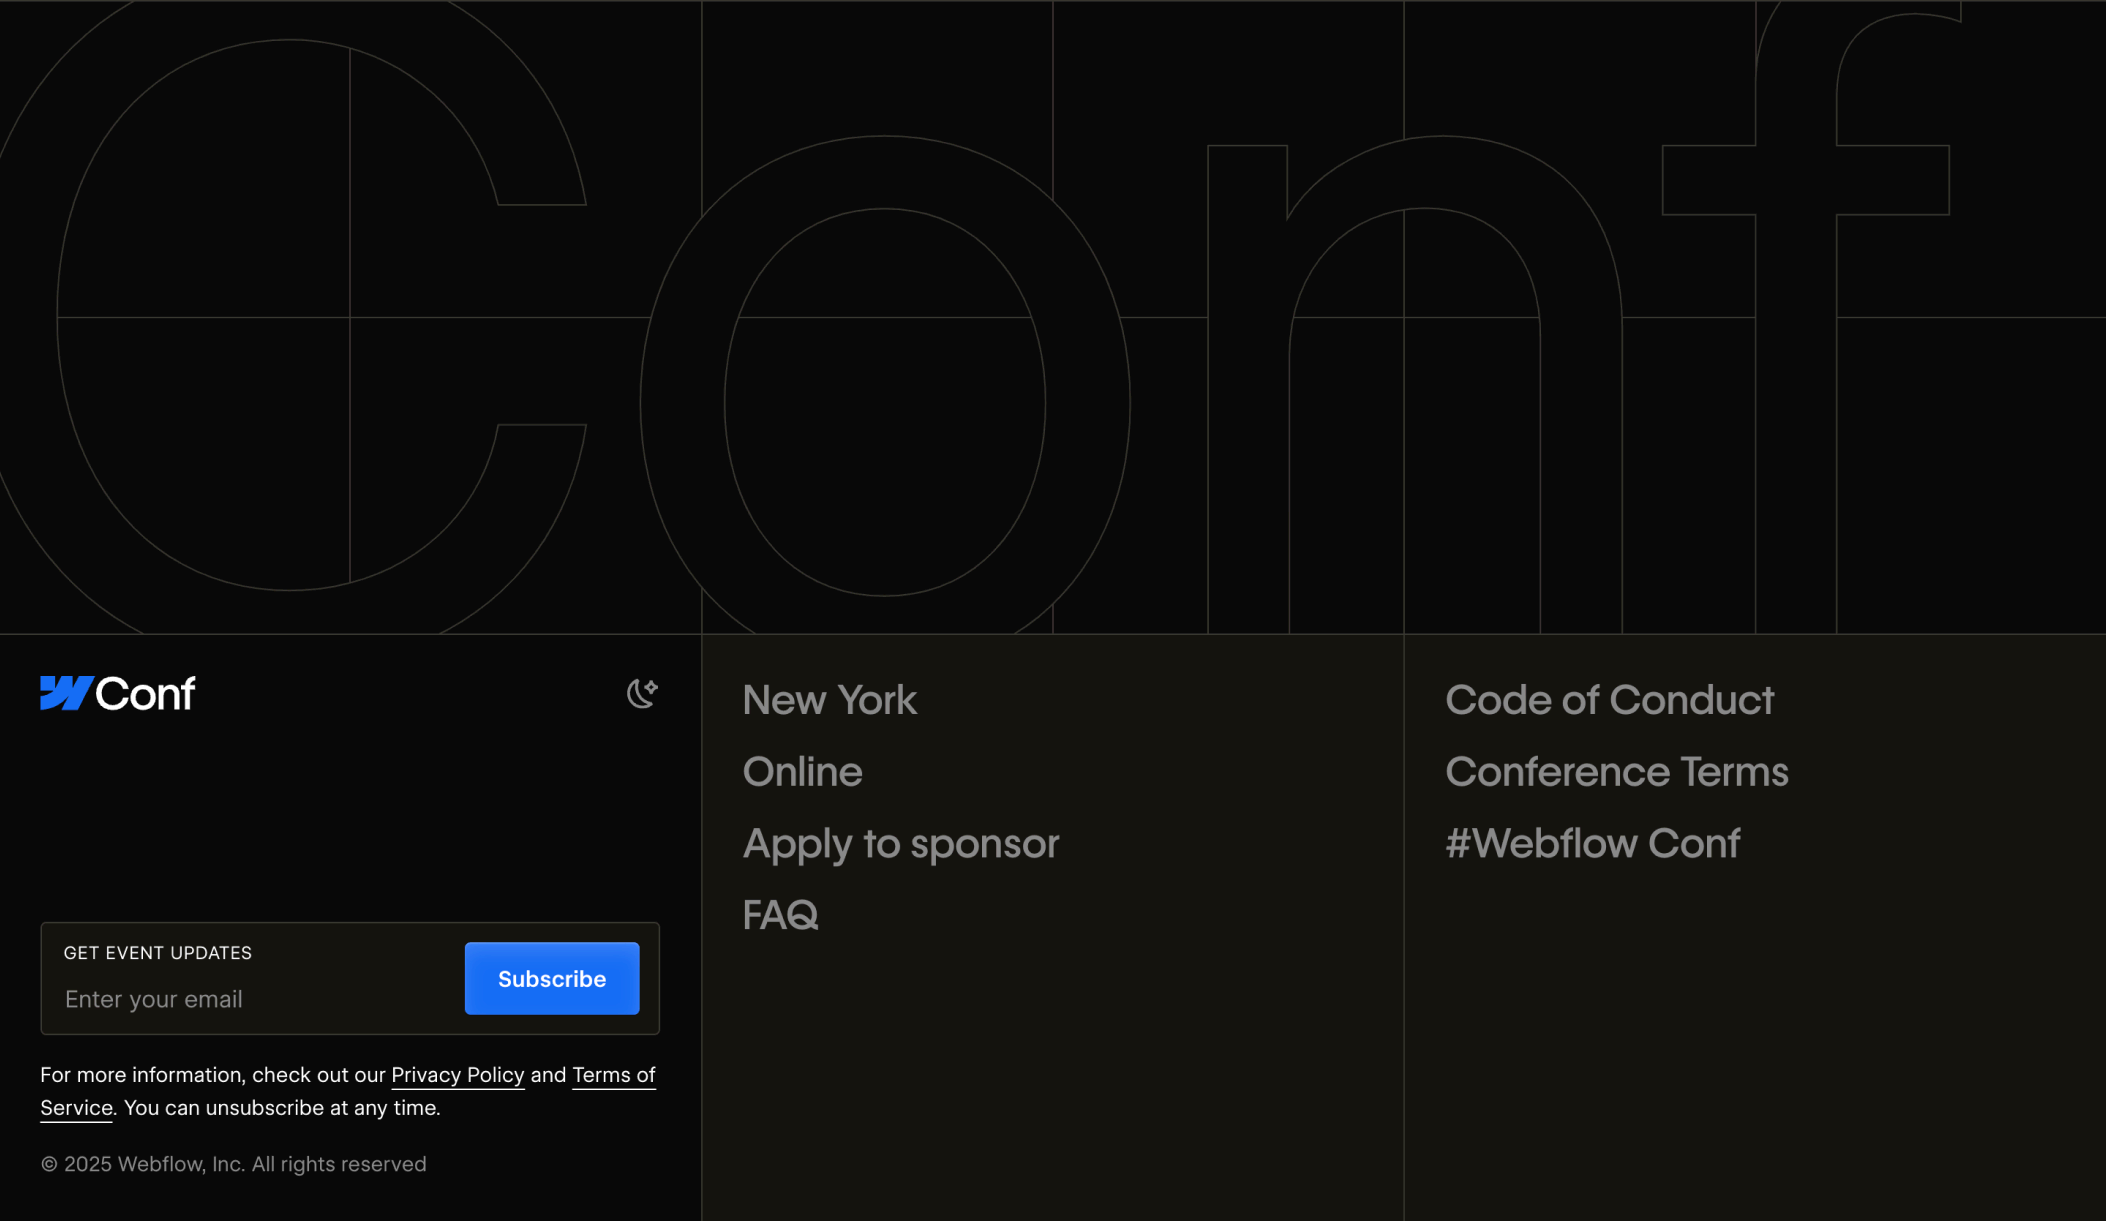Click the 2025 Webflow copyright text
The width and height of the screenshot is (2106, 1221).
click(233, 1164)
